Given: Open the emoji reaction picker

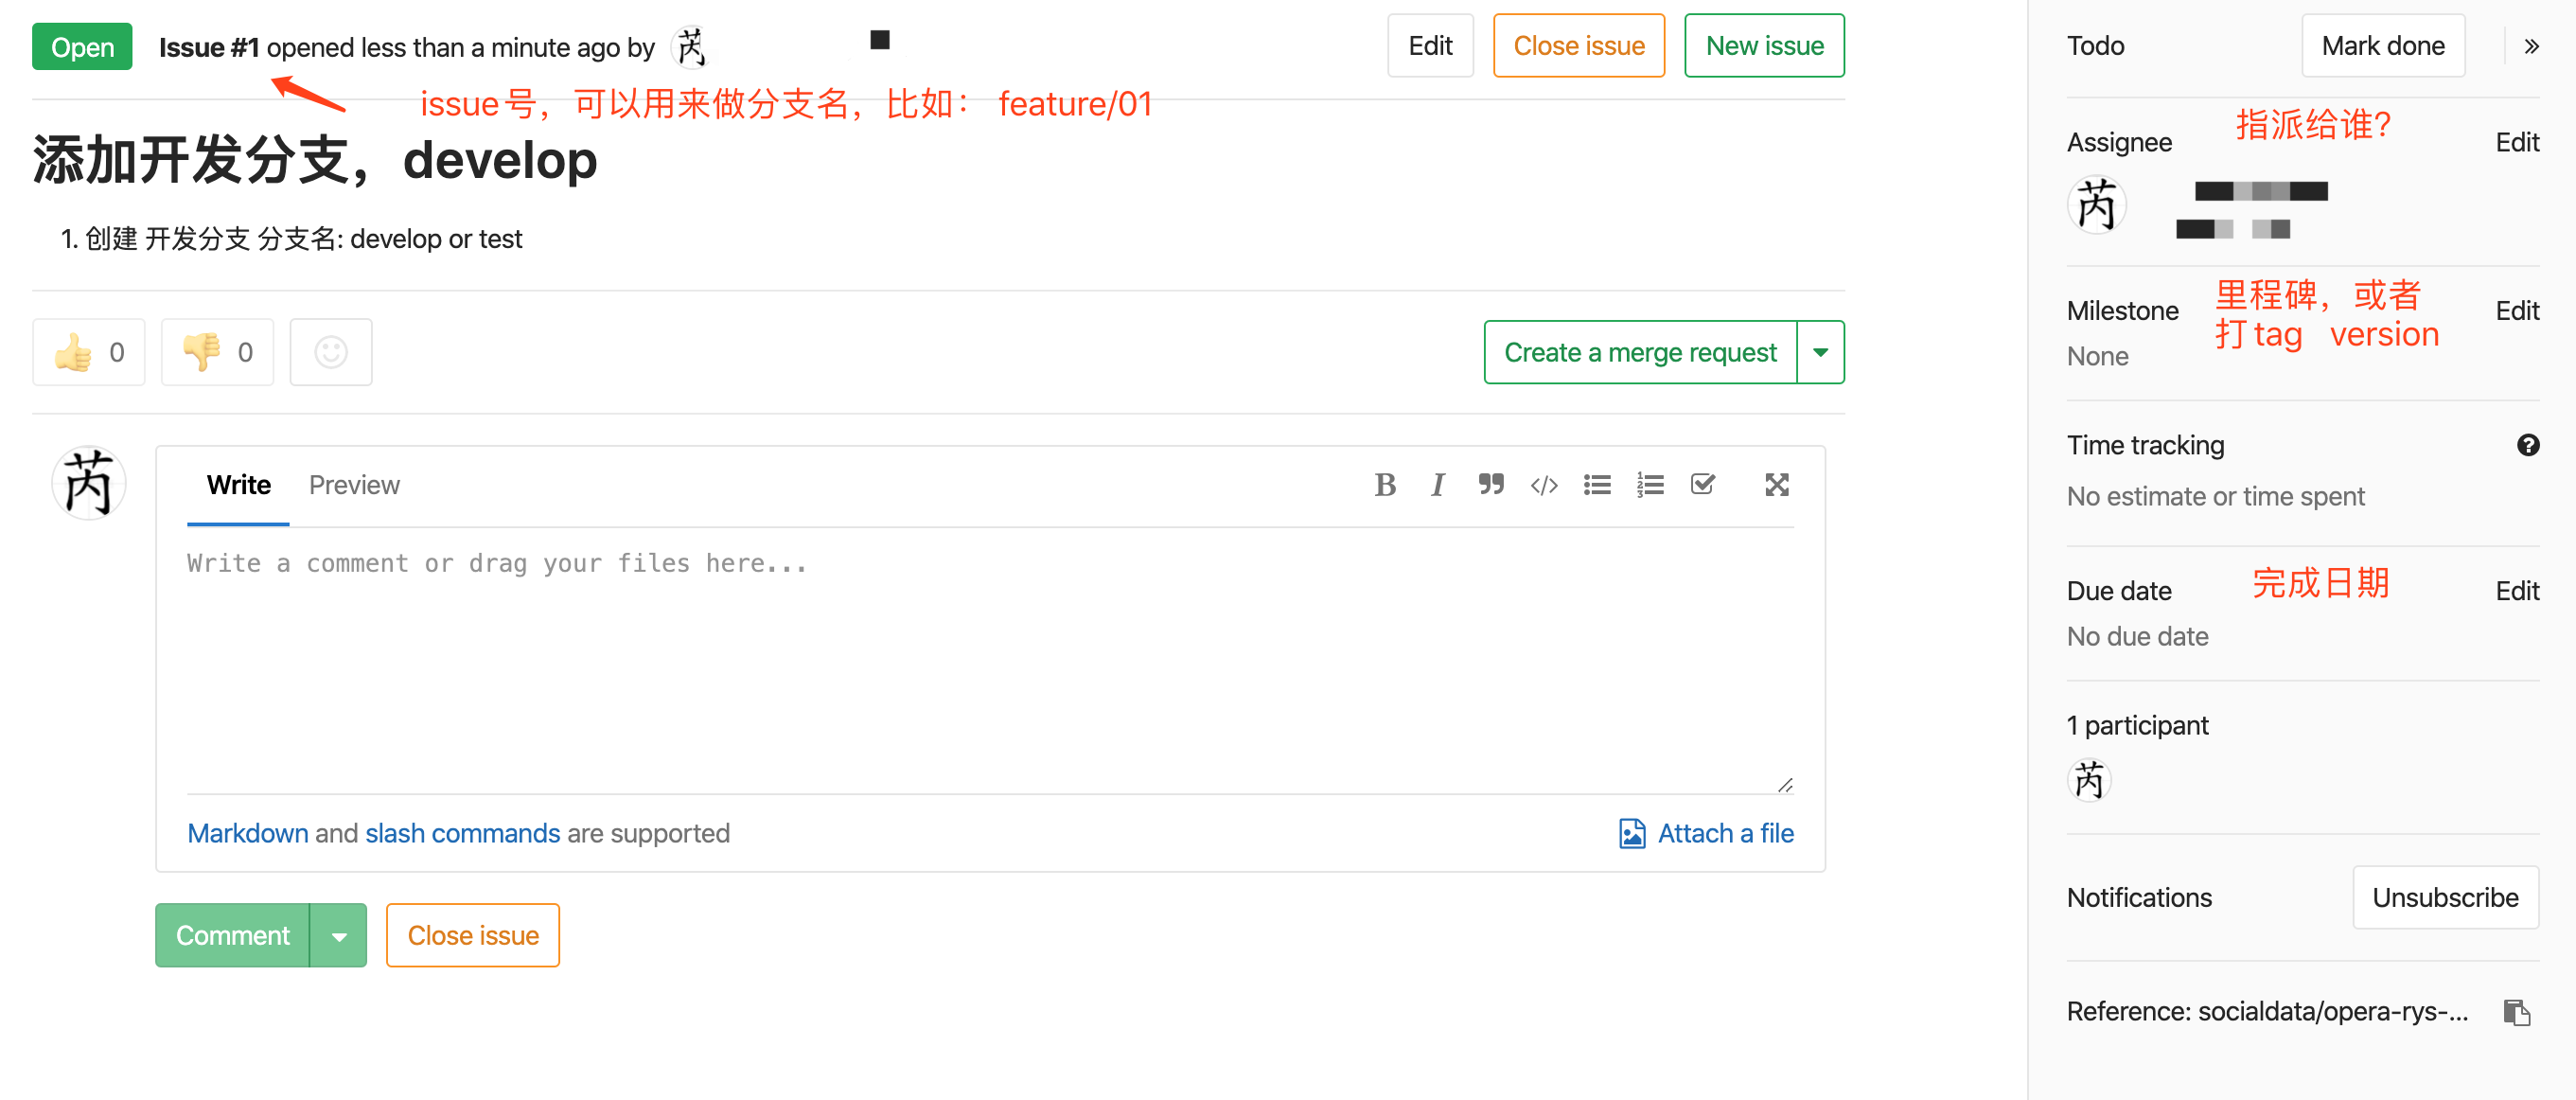Looking at the screenshot, I should pyautogui.click(x=331, y=352).
